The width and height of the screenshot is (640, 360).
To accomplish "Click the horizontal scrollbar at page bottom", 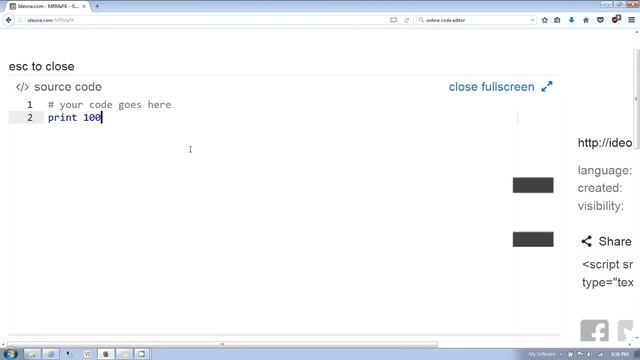I will [222, 344].
